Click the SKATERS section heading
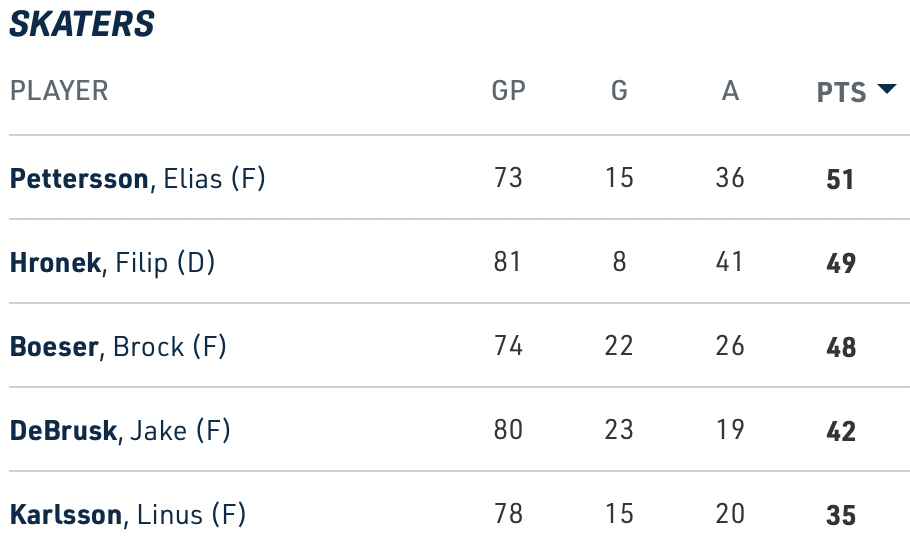 82,24
